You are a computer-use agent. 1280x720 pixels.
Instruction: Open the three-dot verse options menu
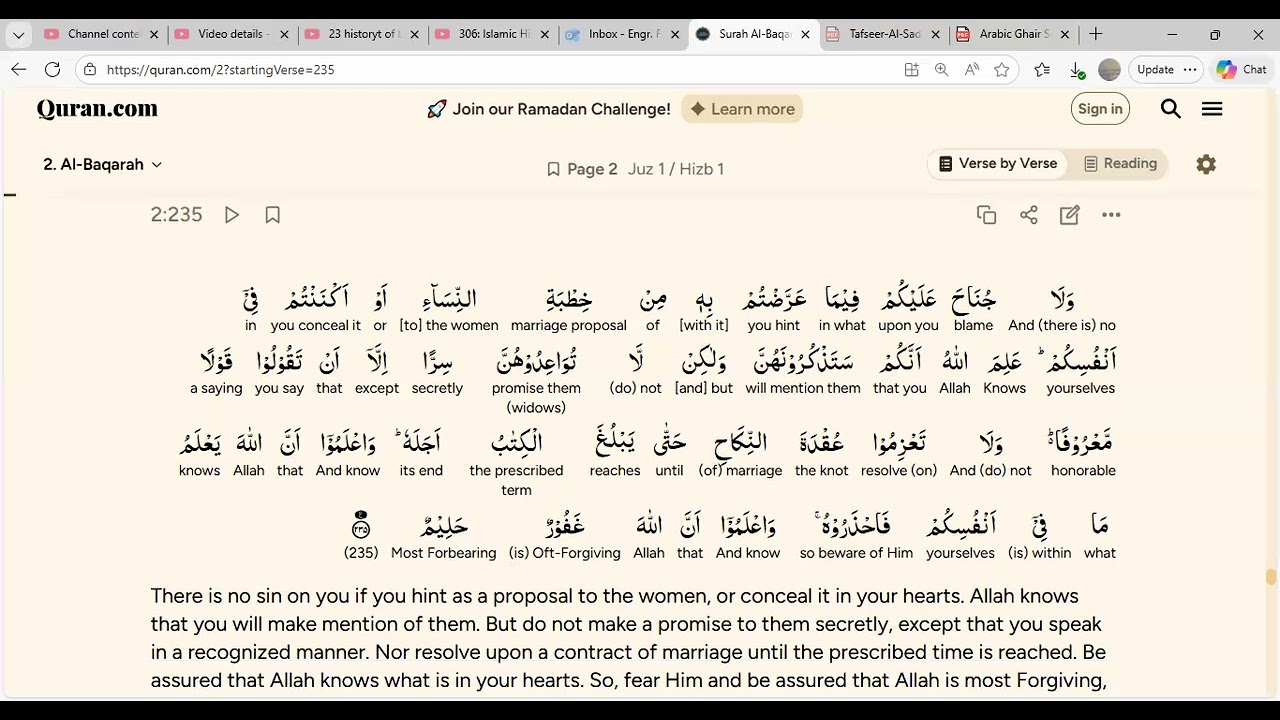point(1111,215)
